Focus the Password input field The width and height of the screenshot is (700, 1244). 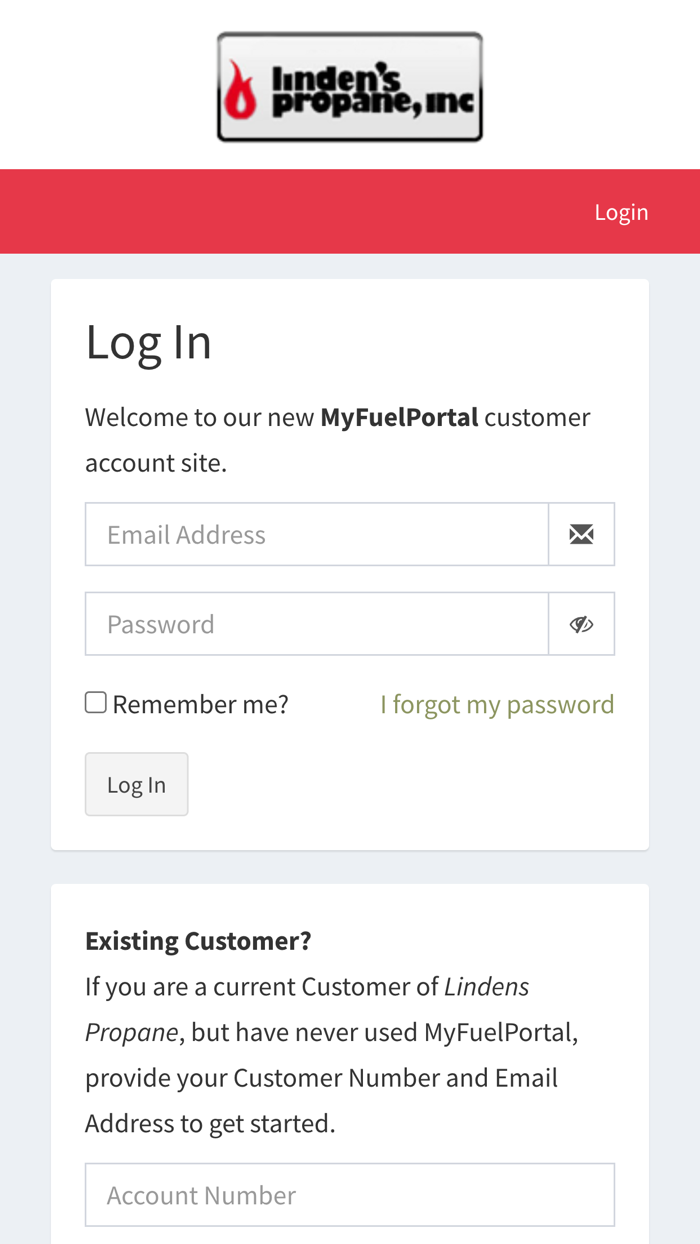coord(317,624)
